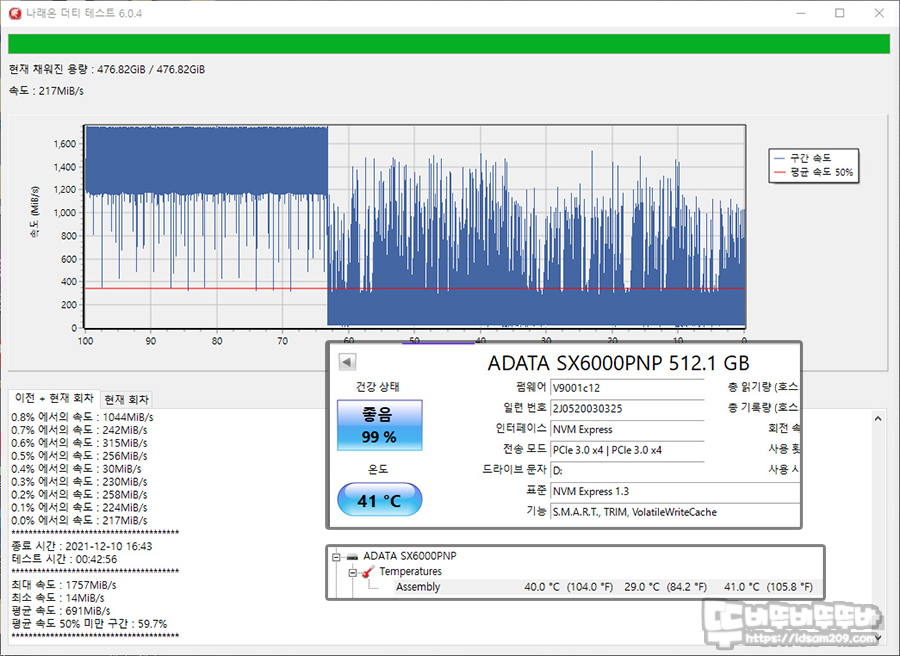Click the serial number field 2J0520030325
The width and height of the screenshot is (900, 656).
tap(627, 409)
